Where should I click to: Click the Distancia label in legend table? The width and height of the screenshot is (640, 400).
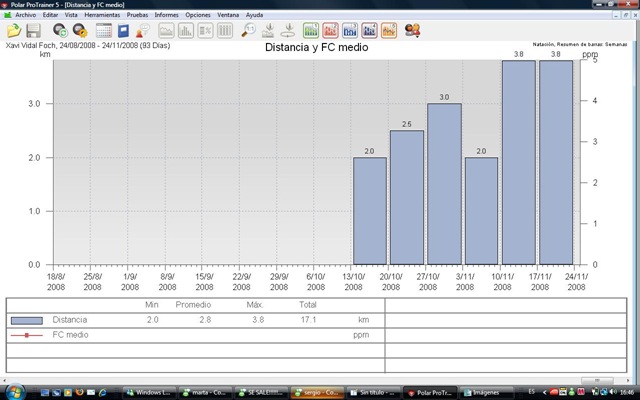(x=70, y=320)
